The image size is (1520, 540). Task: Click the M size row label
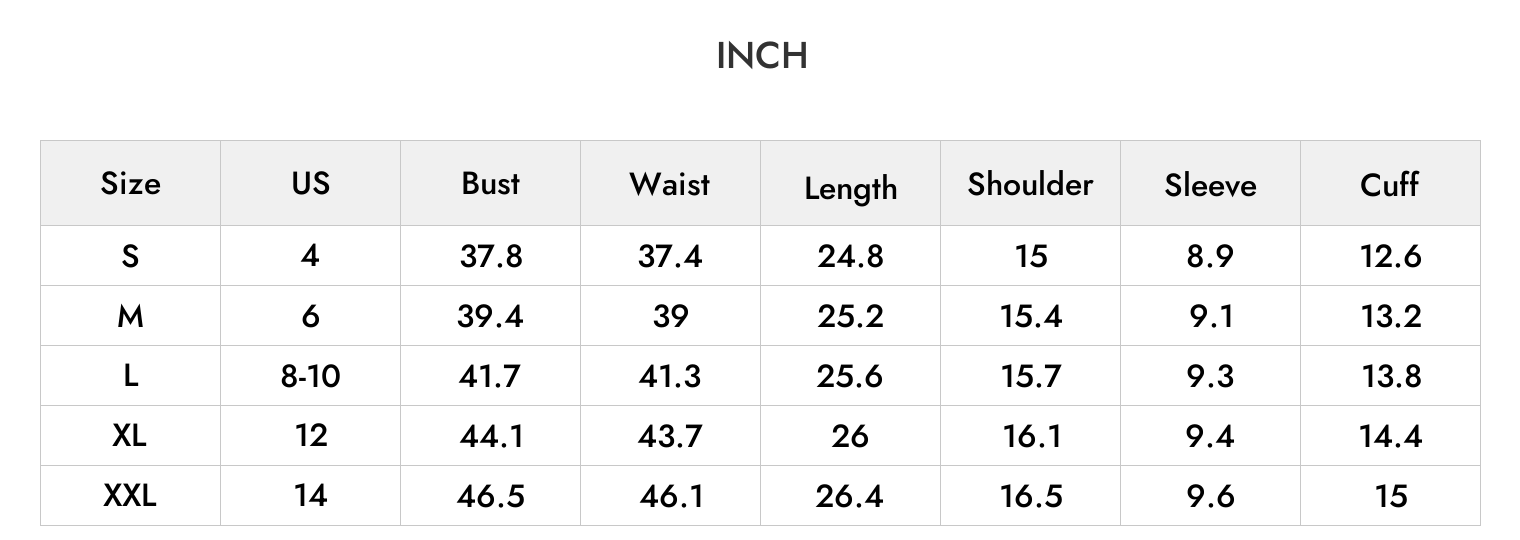(130, 316)
